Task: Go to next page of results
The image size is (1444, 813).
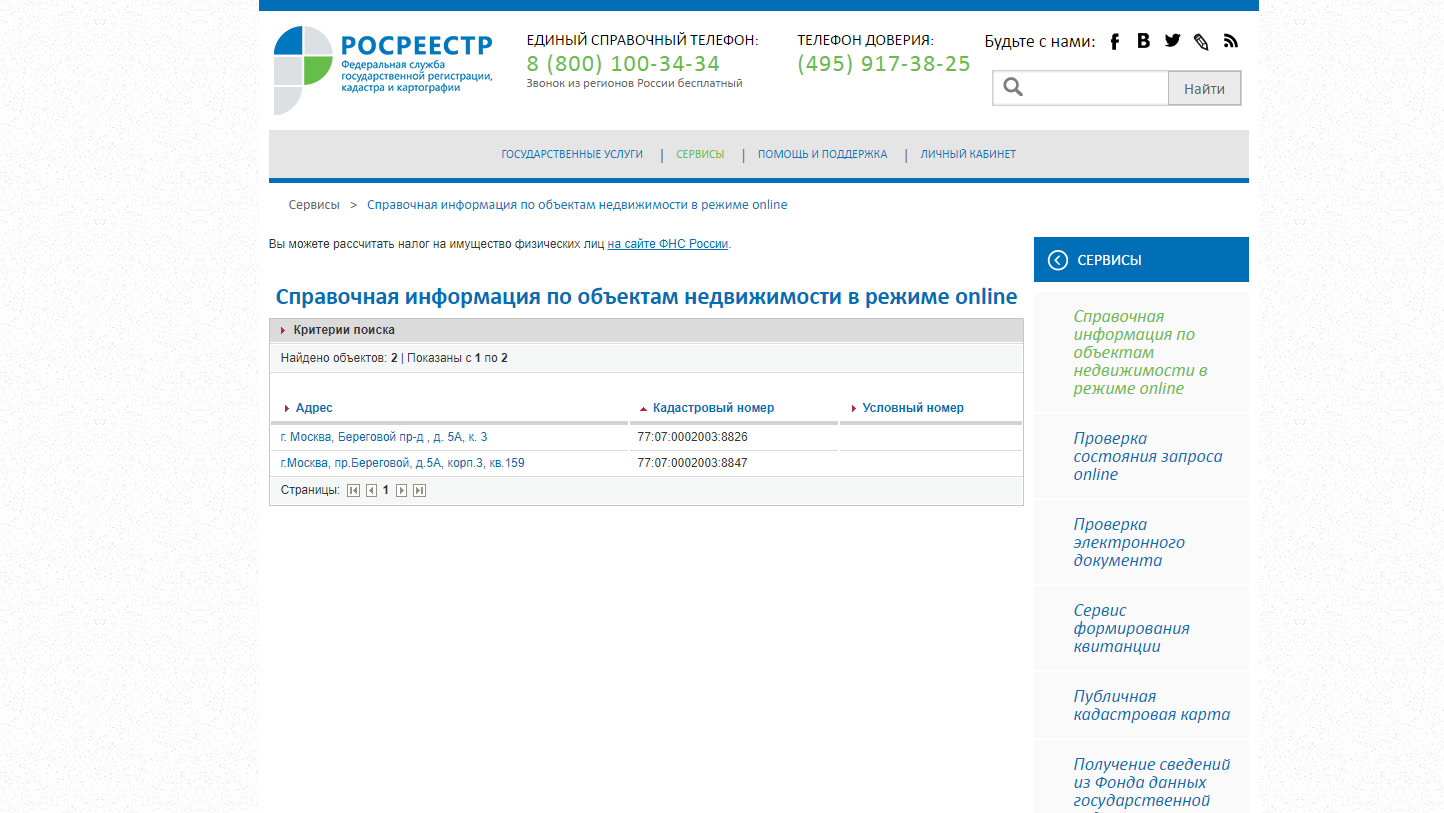Action: click(402, 490)
